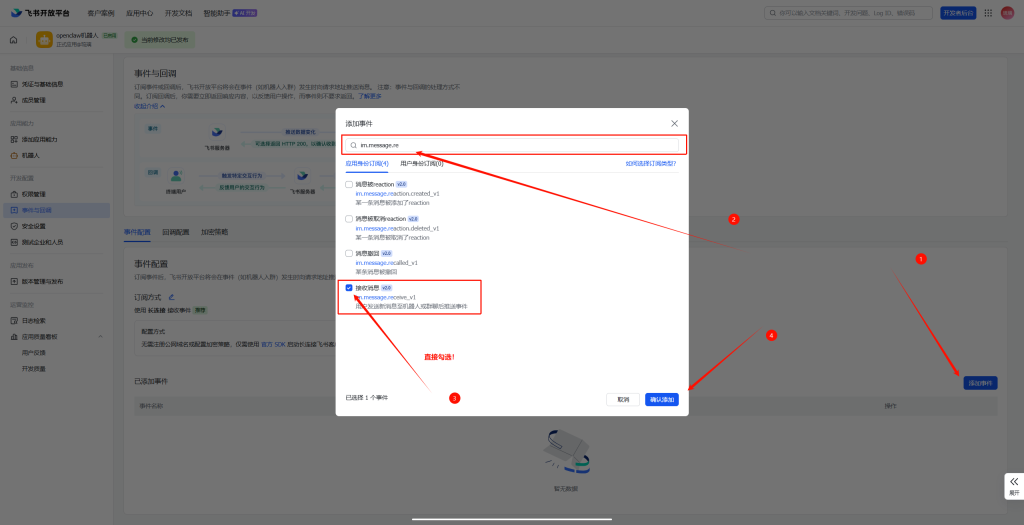Click the 确认添加 button

point(662,400)
